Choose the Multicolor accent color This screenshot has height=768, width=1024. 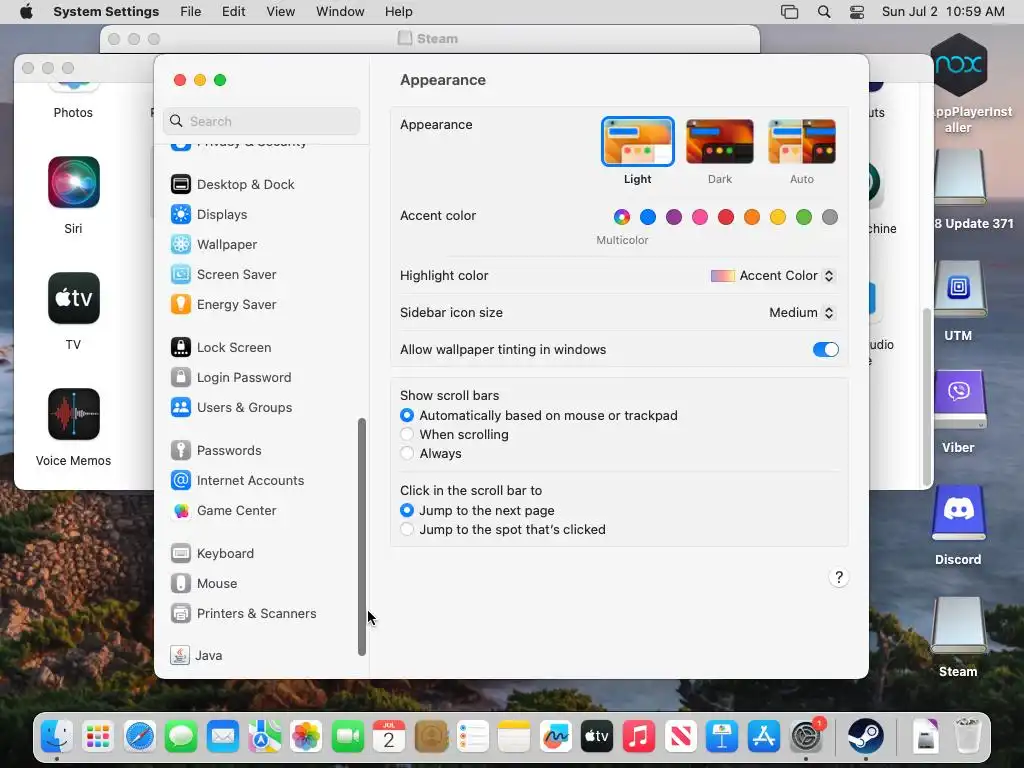[x=622, y=217]
